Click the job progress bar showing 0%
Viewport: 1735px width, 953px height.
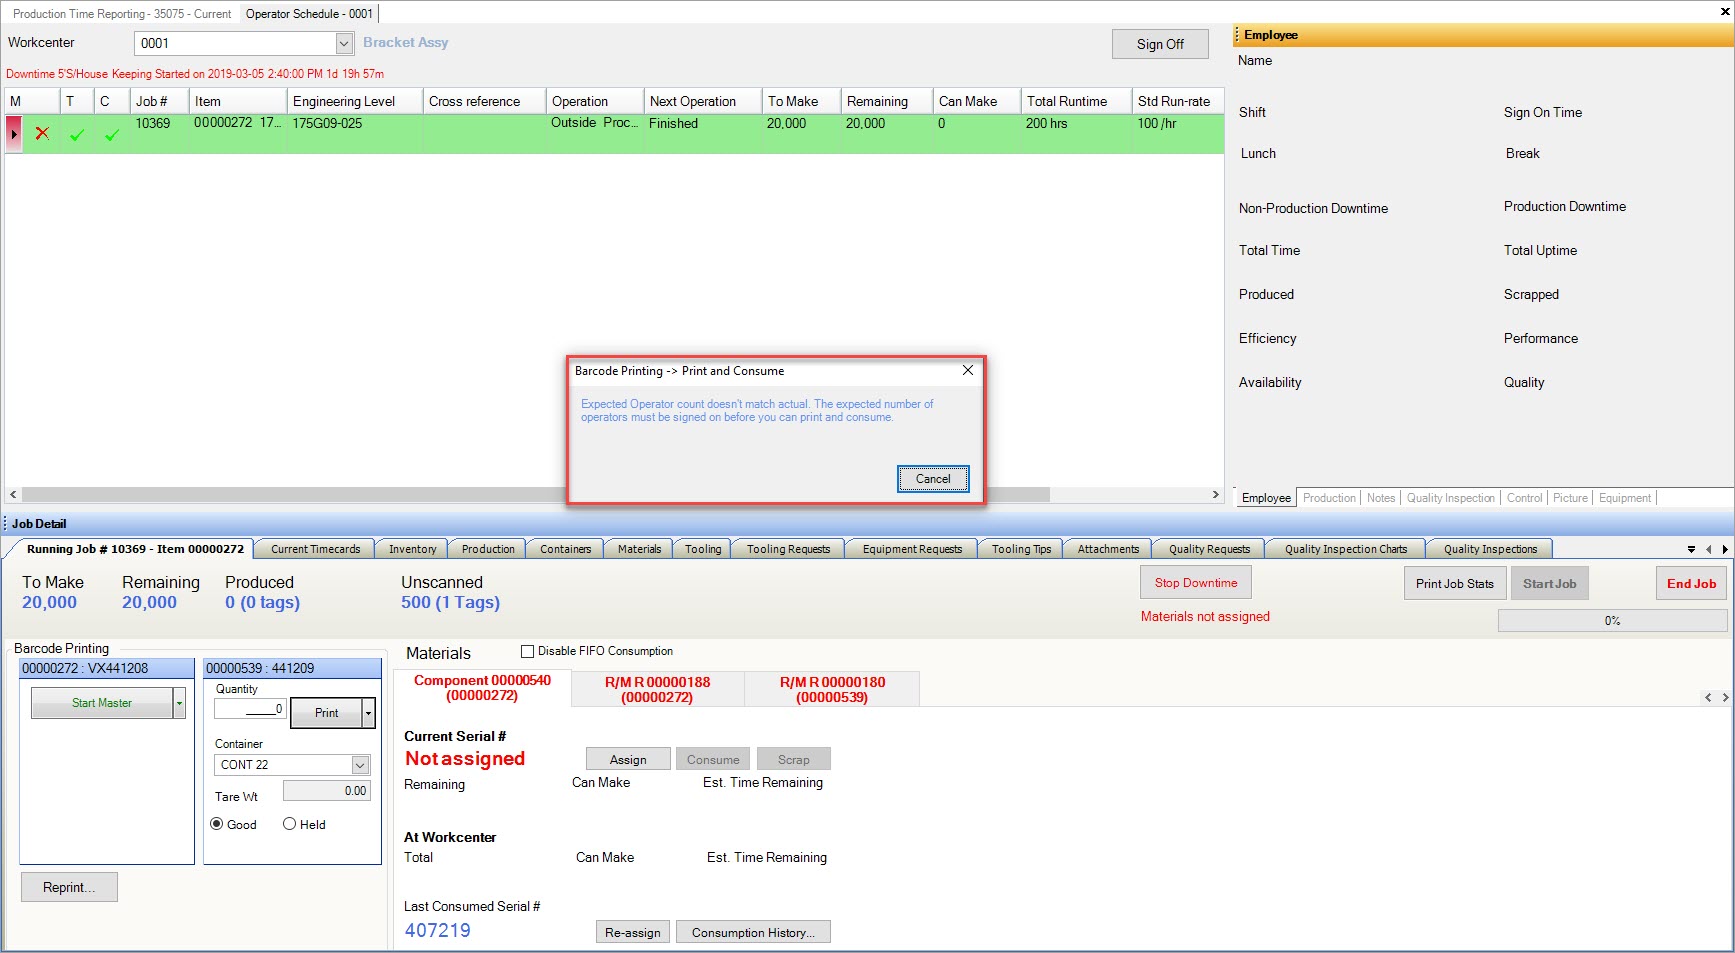coord(1612,621)
